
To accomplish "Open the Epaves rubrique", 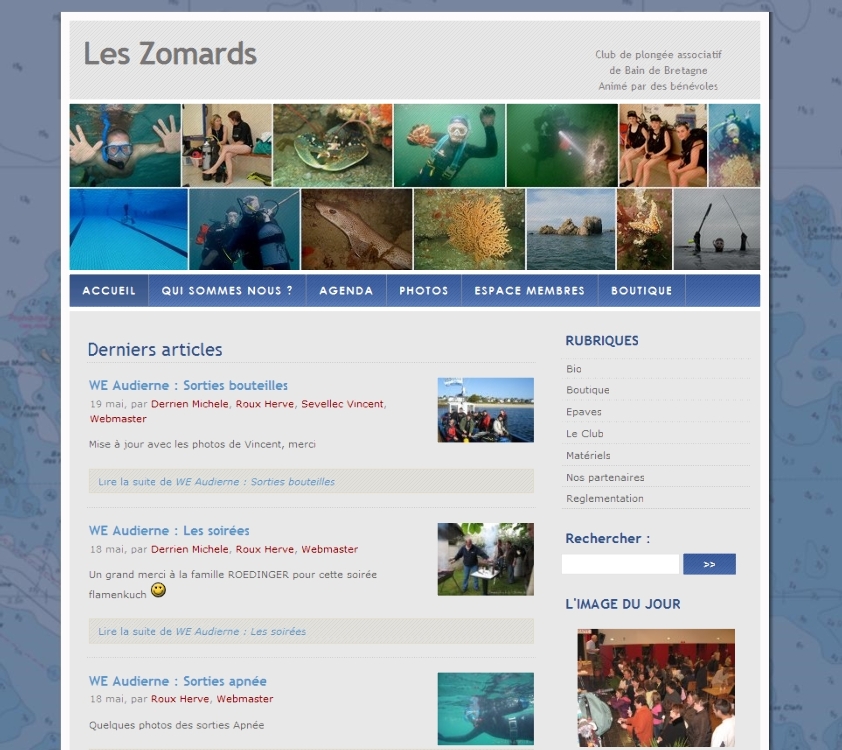I will tap(584, 412).
